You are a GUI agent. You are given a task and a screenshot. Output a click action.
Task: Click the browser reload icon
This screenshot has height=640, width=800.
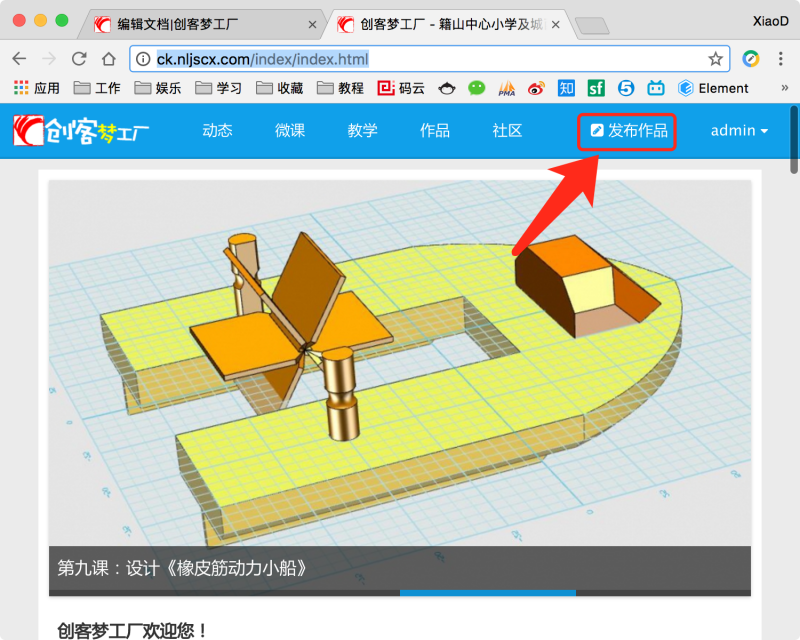[77, 59]
